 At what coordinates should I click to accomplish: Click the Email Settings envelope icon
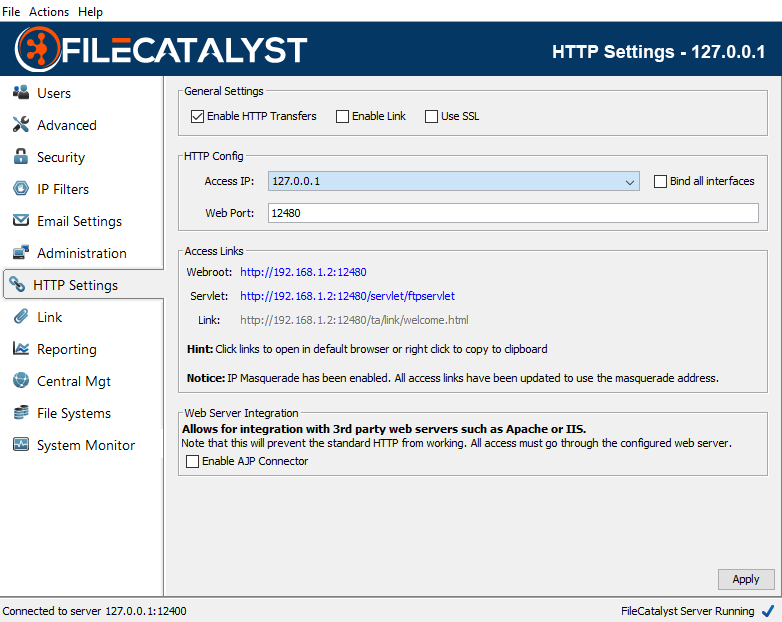click(x=21, y=220)
